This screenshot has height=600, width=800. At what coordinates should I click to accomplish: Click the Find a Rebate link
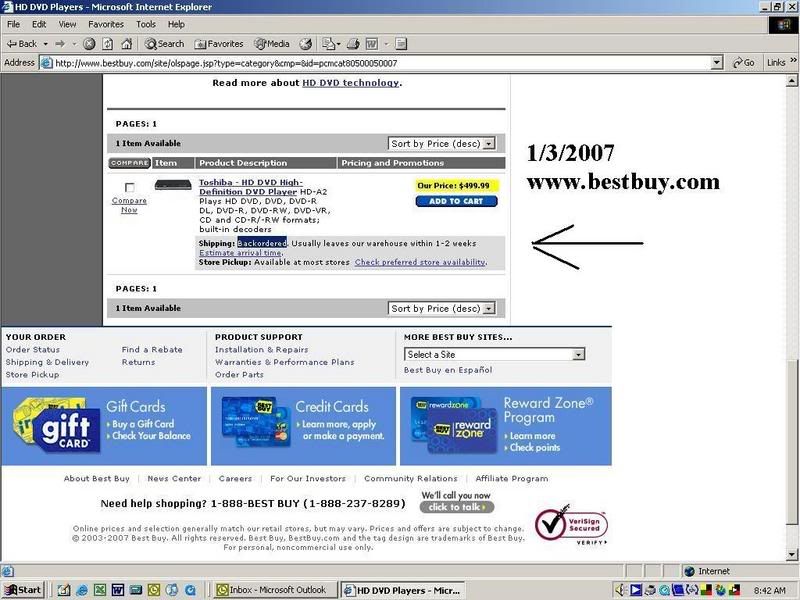[x=152, y=349]
